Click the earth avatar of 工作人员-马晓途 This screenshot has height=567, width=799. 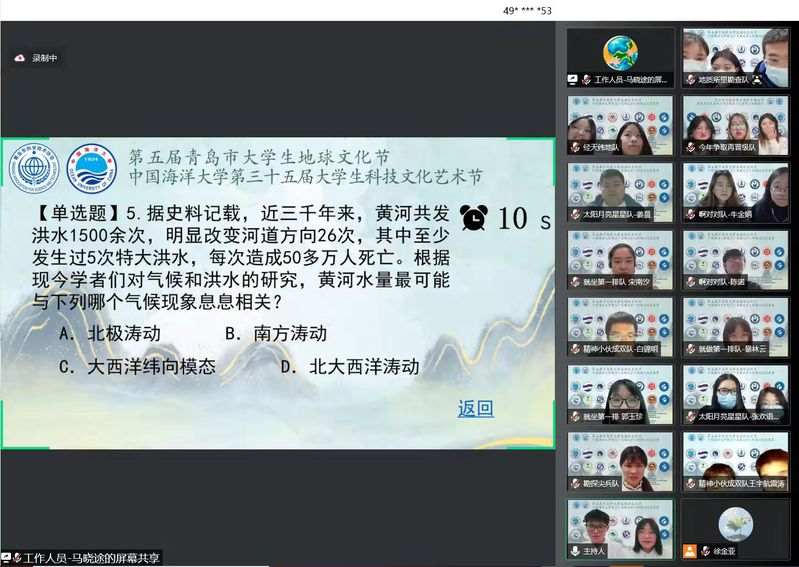click(x=620, y=52)
